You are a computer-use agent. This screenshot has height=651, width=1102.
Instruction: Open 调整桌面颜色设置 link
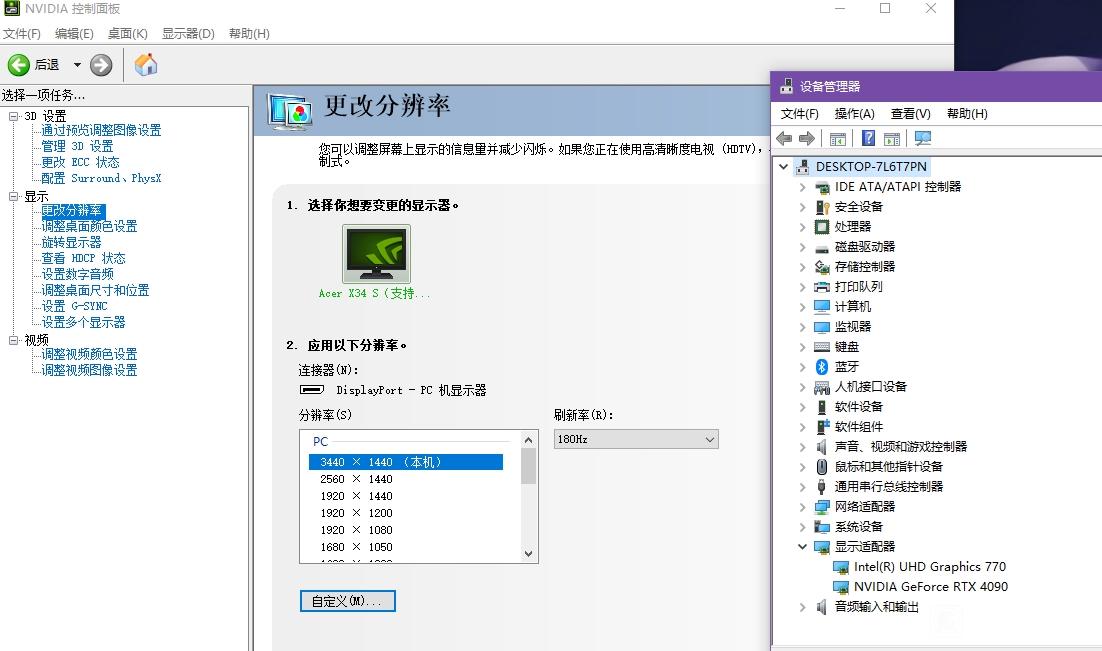[x=89, y=226]
